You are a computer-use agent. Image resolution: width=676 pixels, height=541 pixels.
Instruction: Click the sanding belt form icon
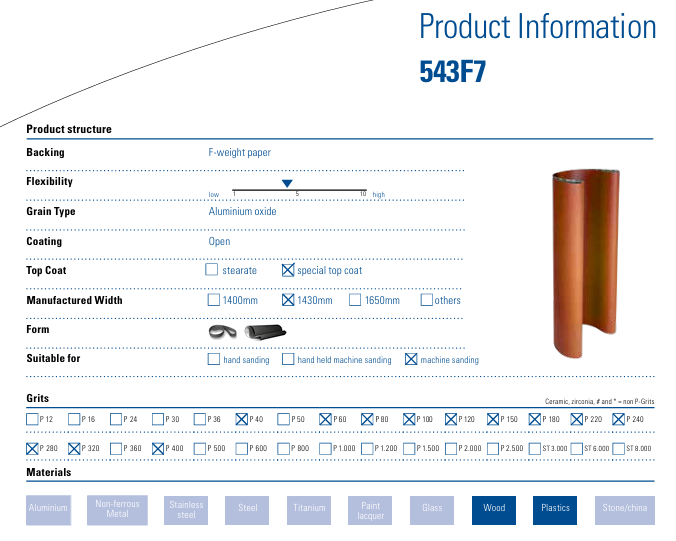222,332
